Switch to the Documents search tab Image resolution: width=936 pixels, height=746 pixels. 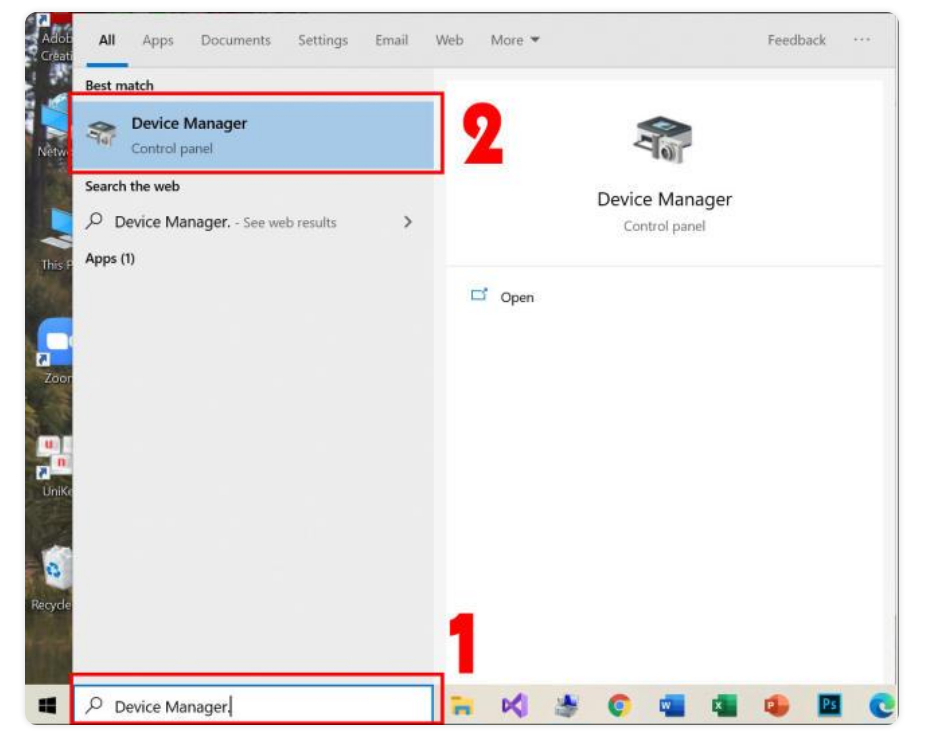(236, 41)
